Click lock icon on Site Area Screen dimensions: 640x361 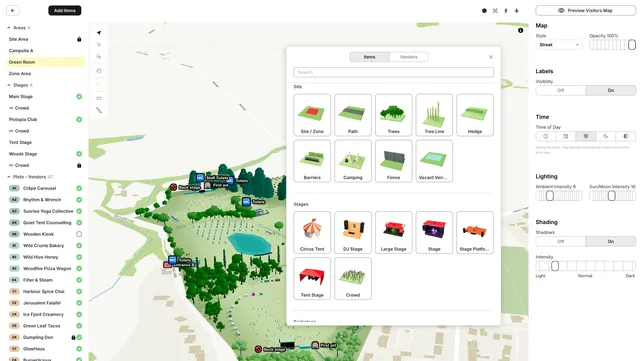click(x=79, y=39)
